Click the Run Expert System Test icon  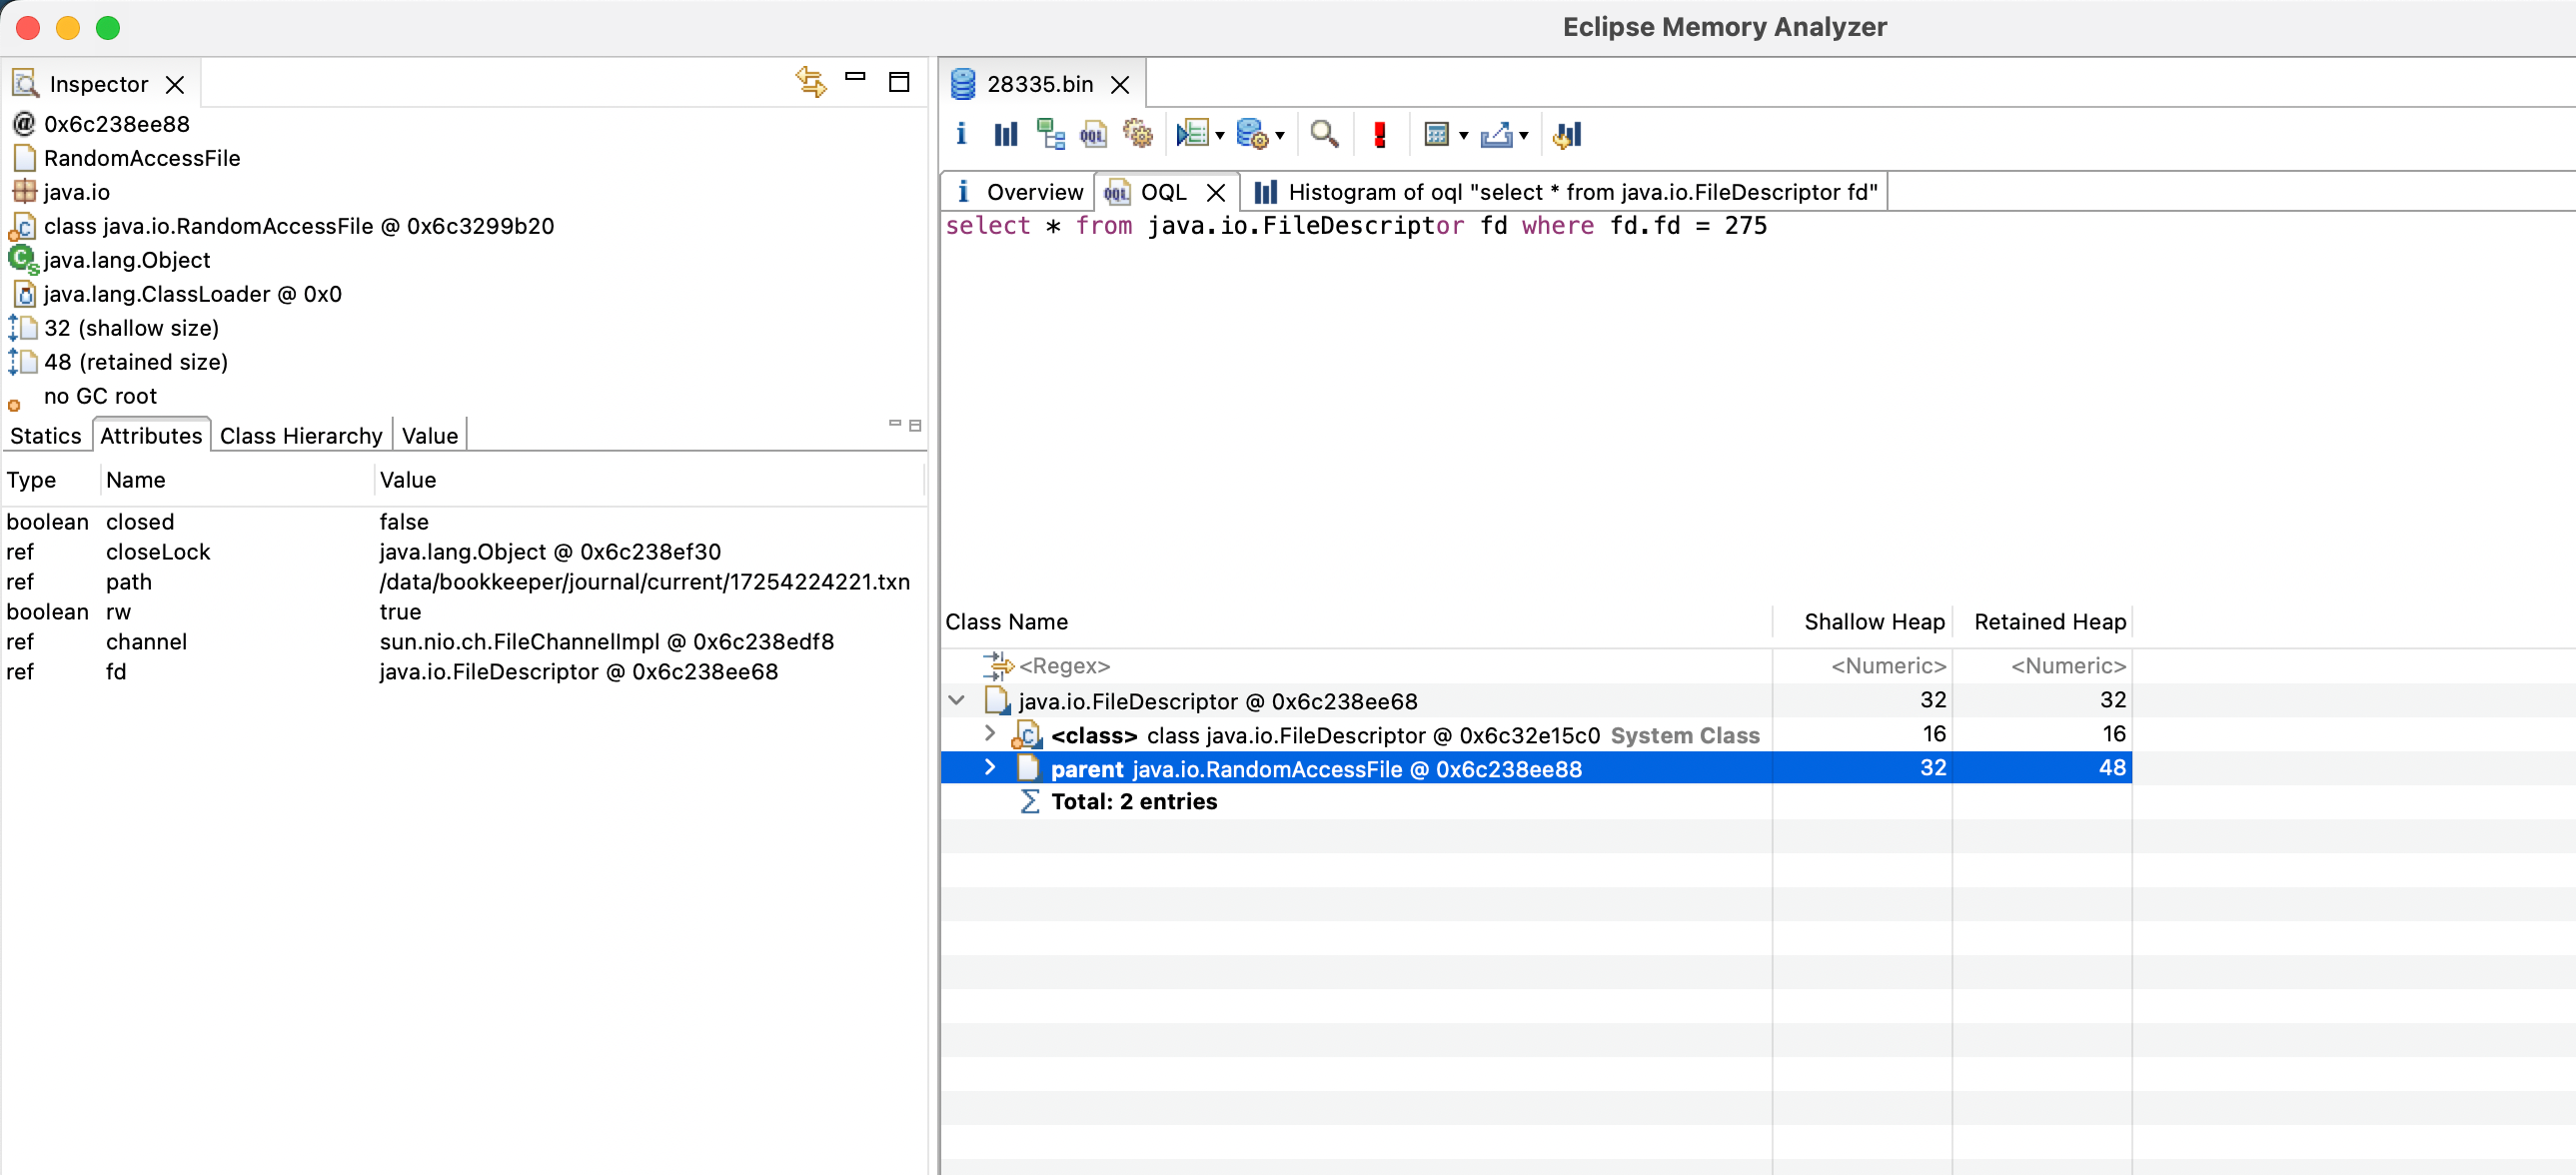coord(1193,134)
